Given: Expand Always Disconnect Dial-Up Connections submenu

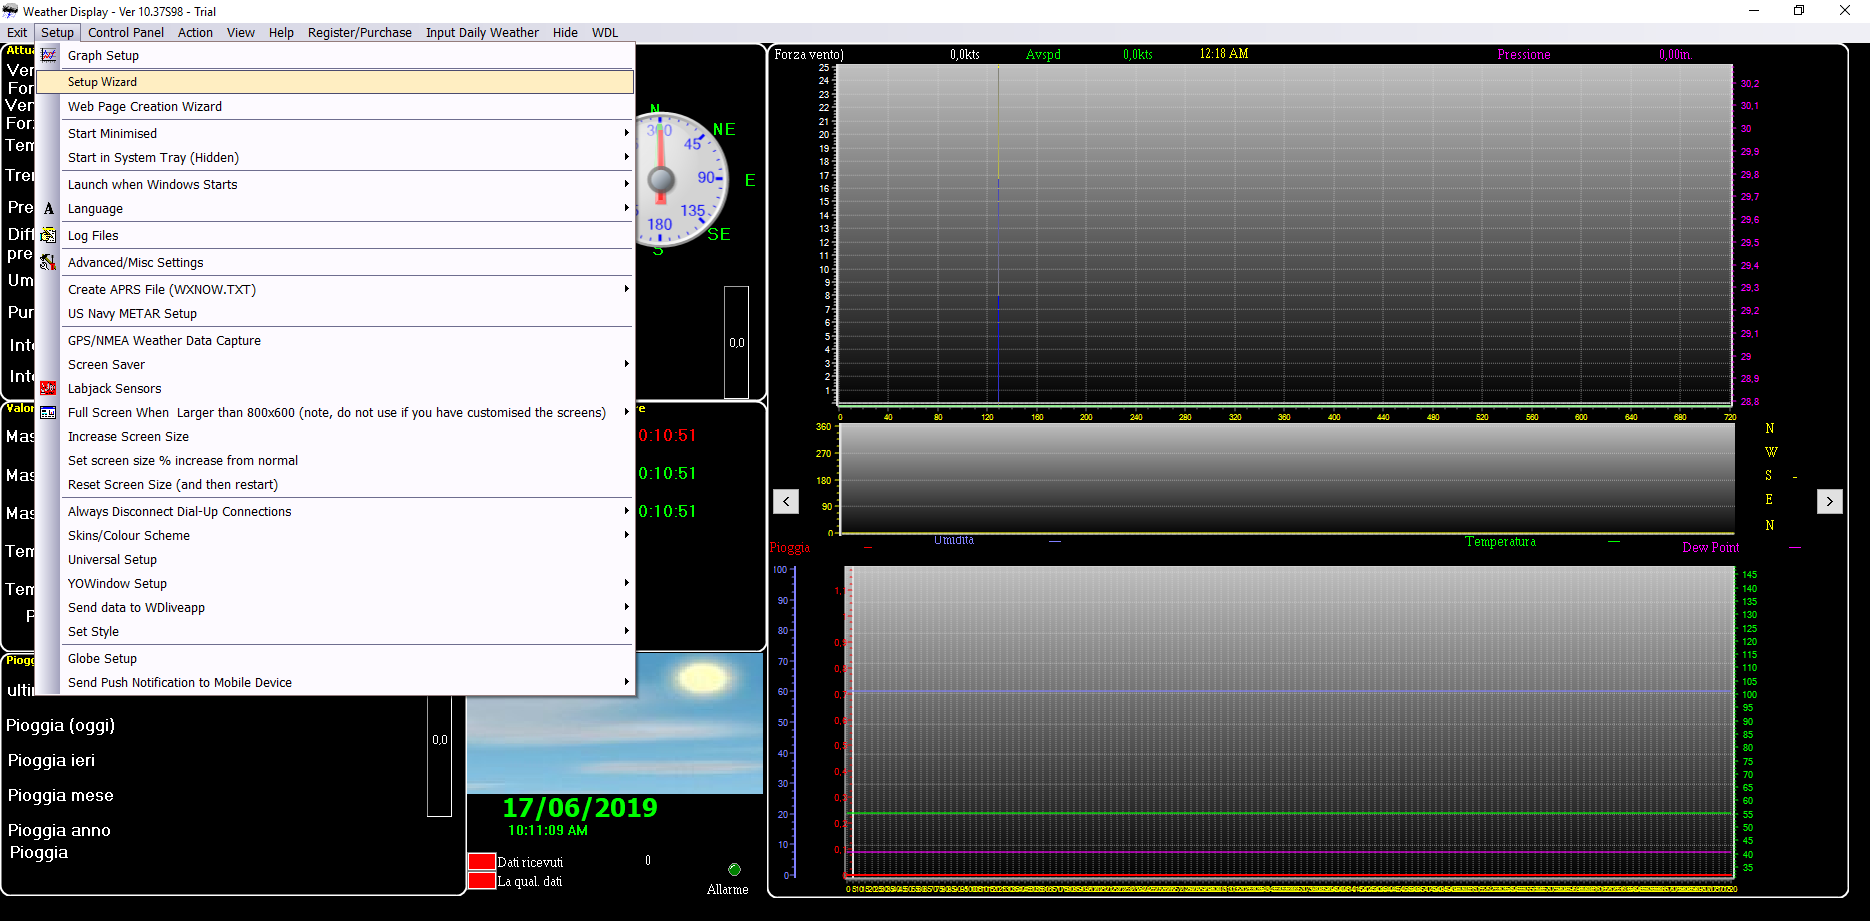Looking at the screenshot, I should [x=627, y=511].
